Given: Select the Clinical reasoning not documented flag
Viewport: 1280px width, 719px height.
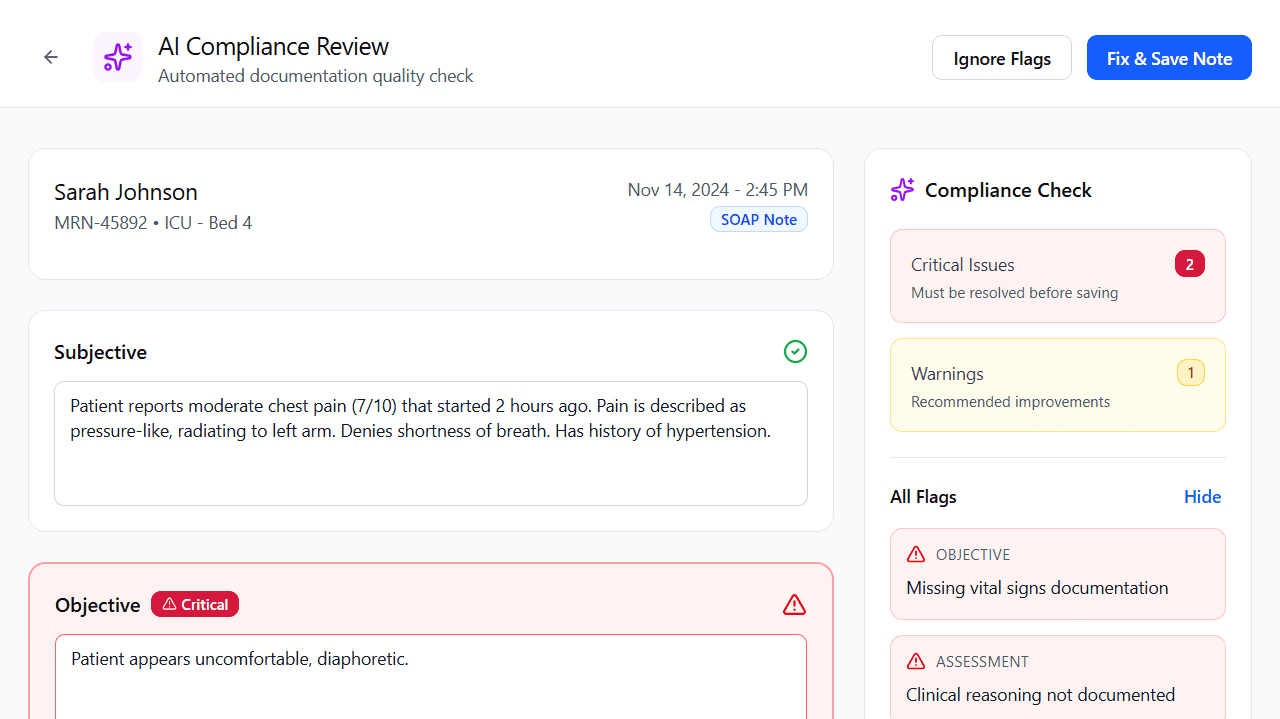Looking at the screenshot, I should pyautogui.click(x=1058, y=677).
